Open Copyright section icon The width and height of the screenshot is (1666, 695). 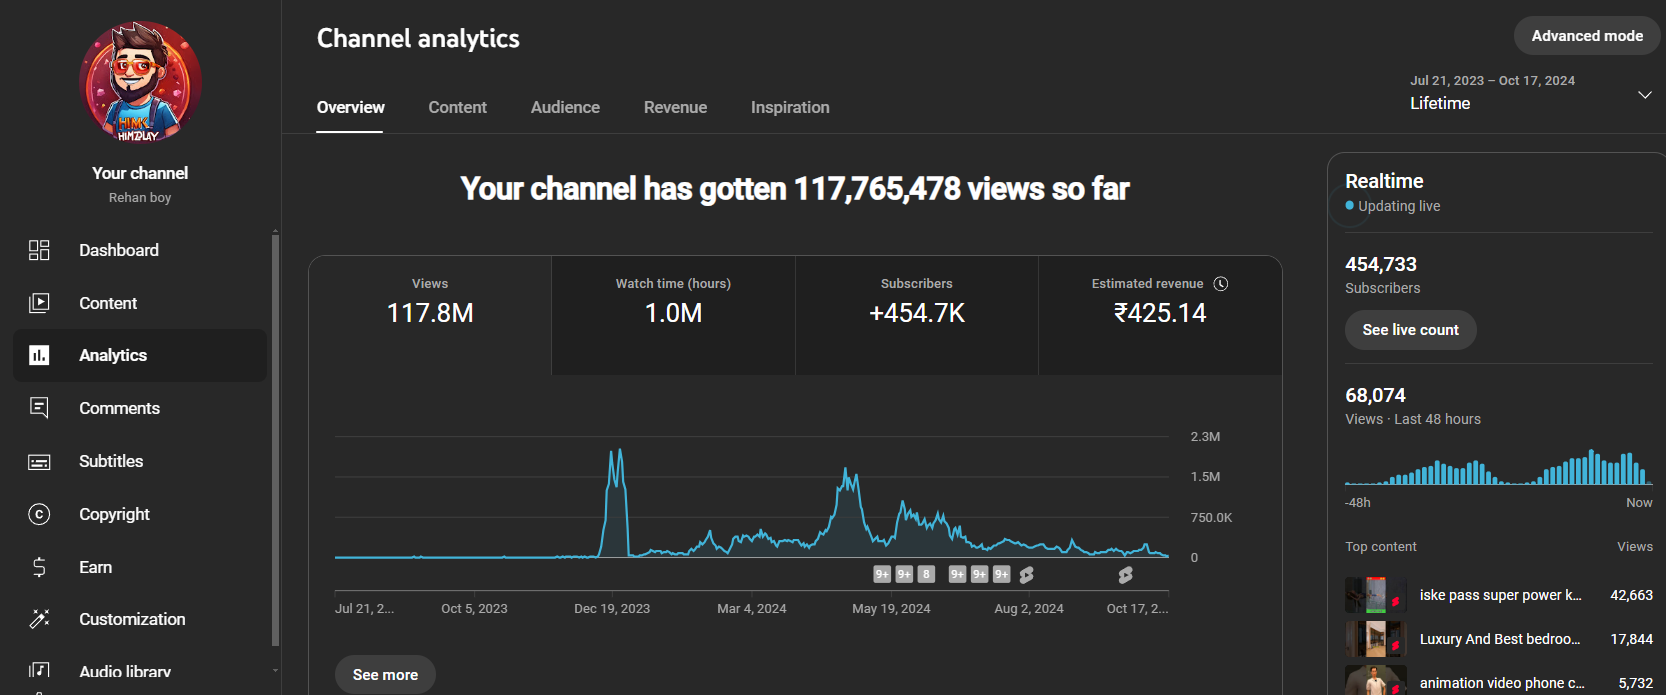point(39,514)
